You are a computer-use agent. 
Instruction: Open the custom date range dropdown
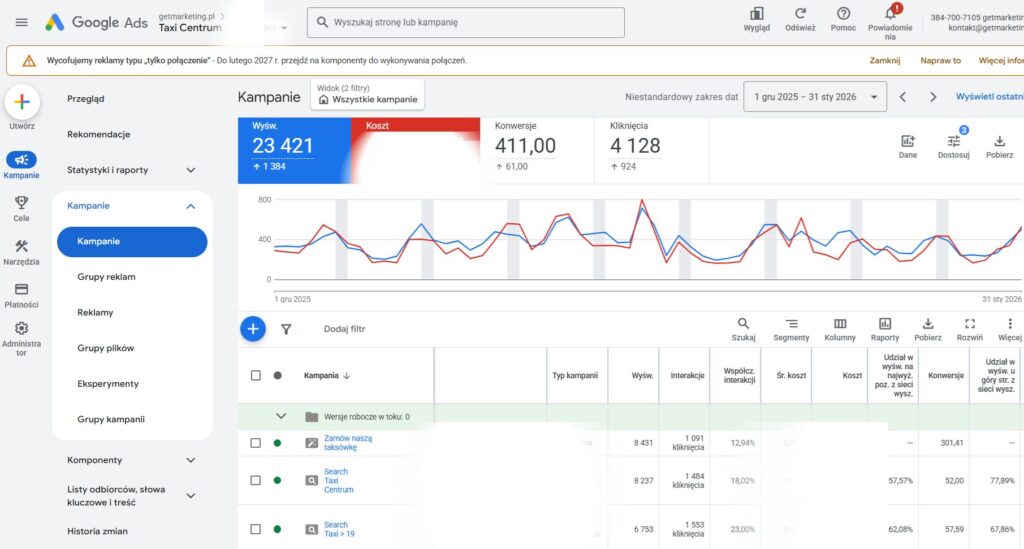pyautogui.click(x=815, y=97)
